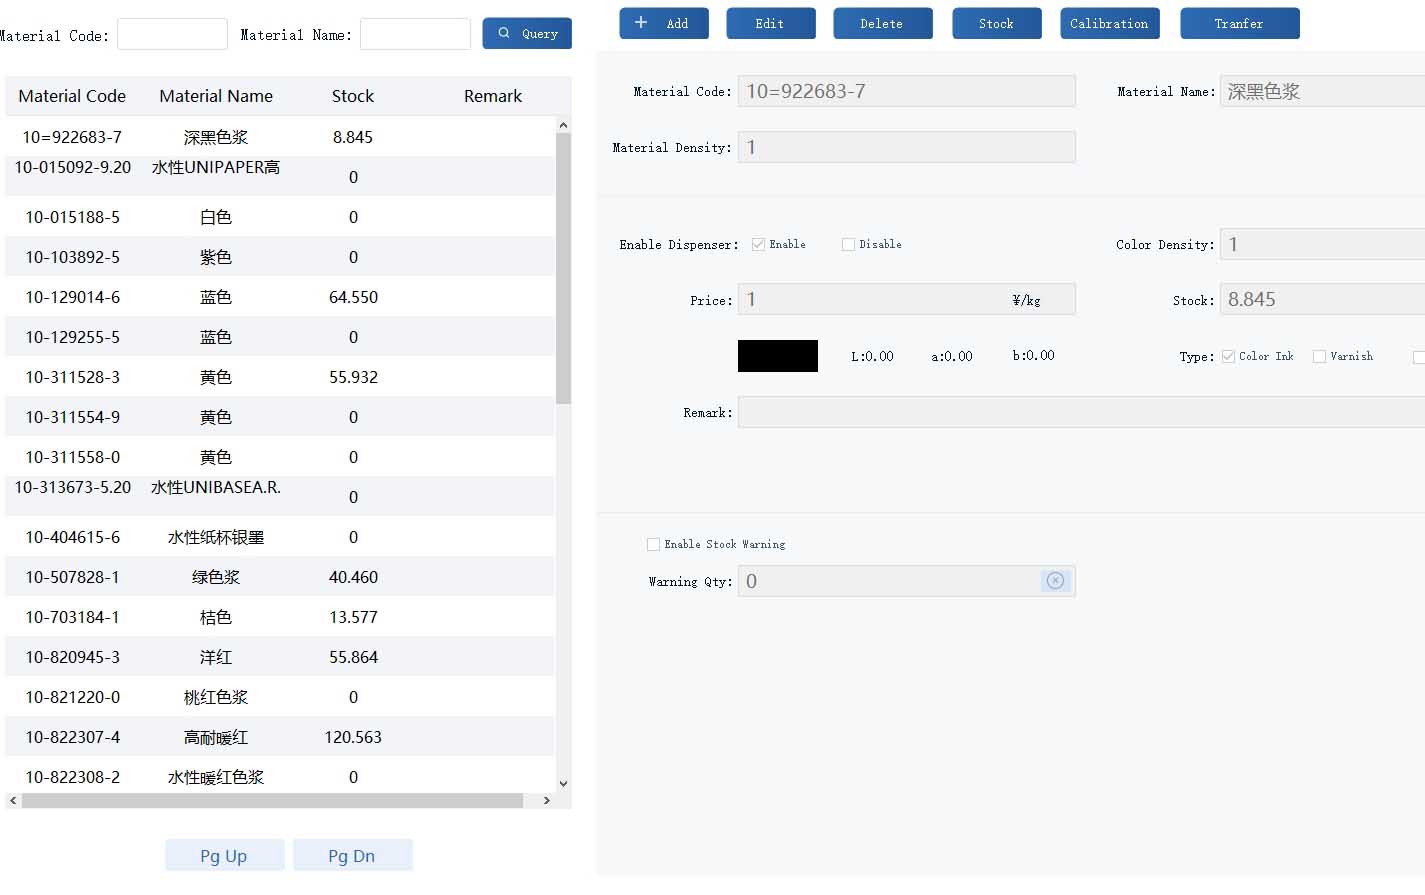
Task: Select row 10-129014-6
Action: pos(280,297)
